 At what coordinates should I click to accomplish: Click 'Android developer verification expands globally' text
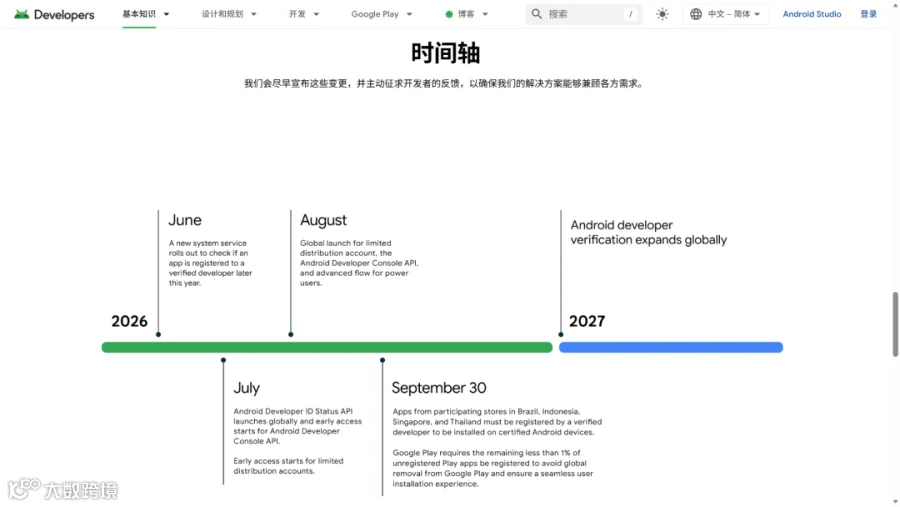pyautogui.click(x=649, y=233)
